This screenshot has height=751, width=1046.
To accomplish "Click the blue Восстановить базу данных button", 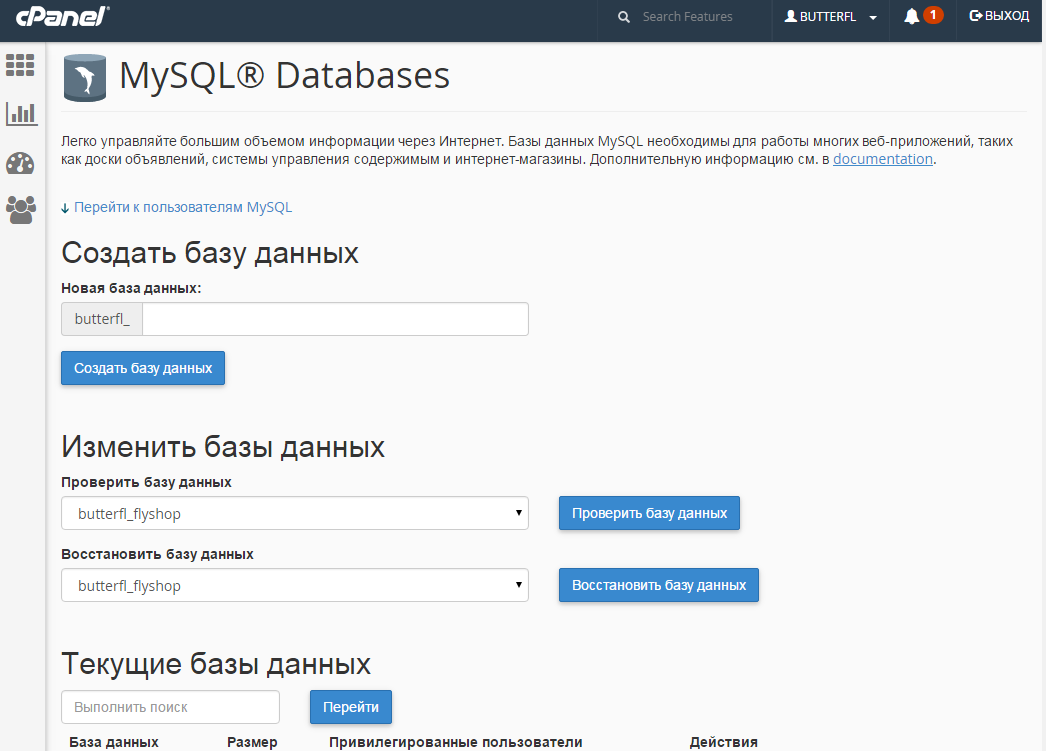I will (658, 585).
